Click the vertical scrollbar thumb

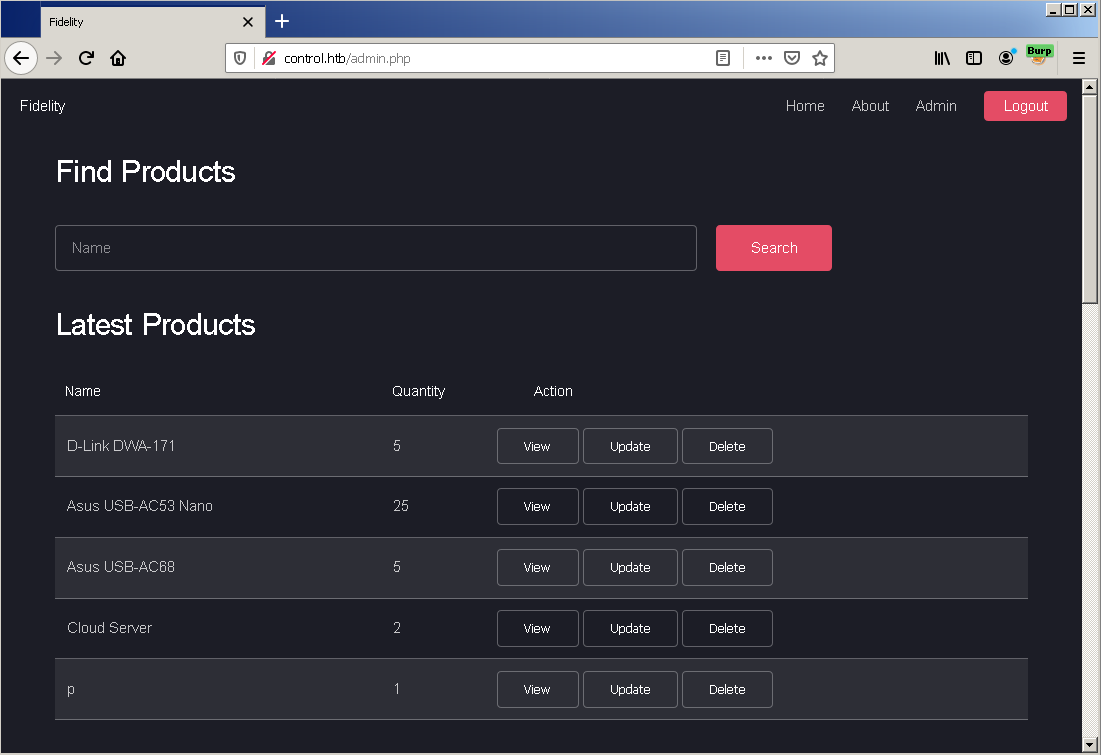(x=1090, y=199)
